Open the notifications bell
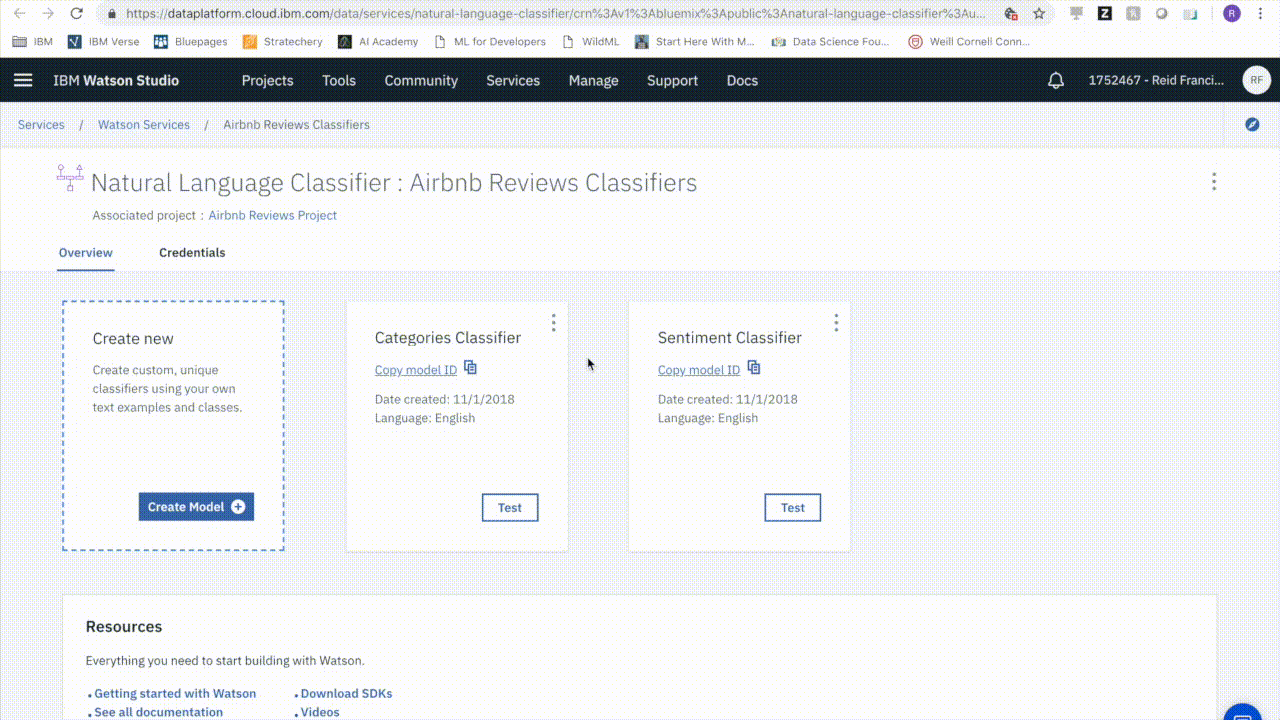 click(1056, 80)
